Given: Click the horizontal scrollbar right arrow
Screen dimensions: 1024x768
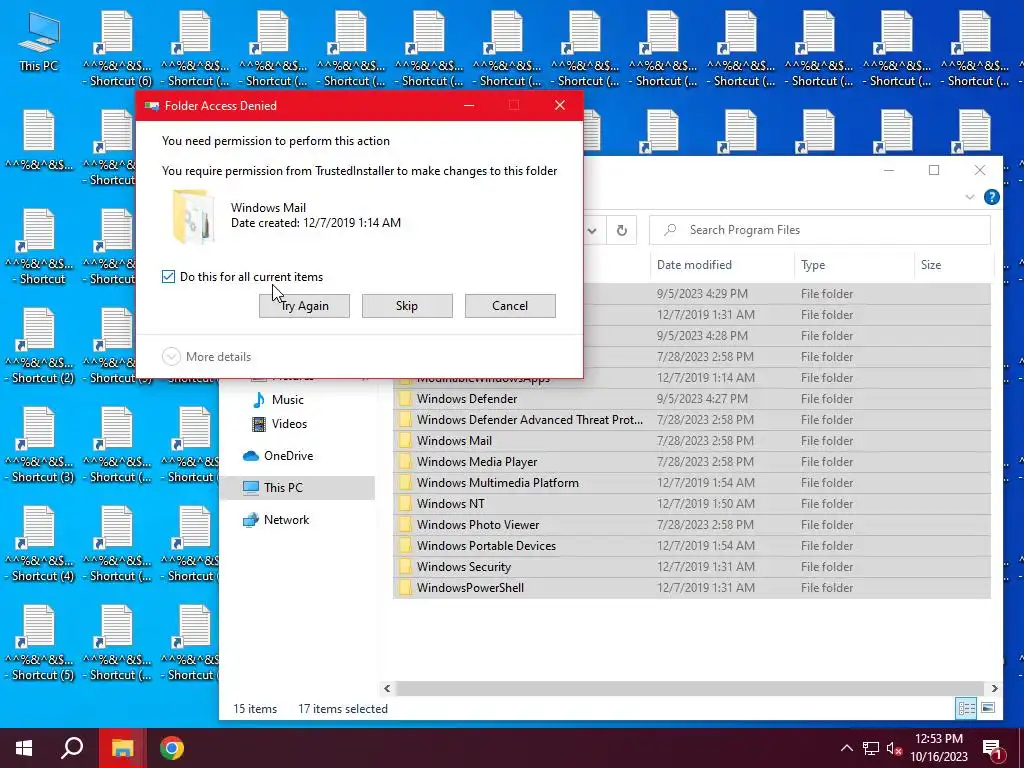Looking at the screenshot, I should click(994, 688).
